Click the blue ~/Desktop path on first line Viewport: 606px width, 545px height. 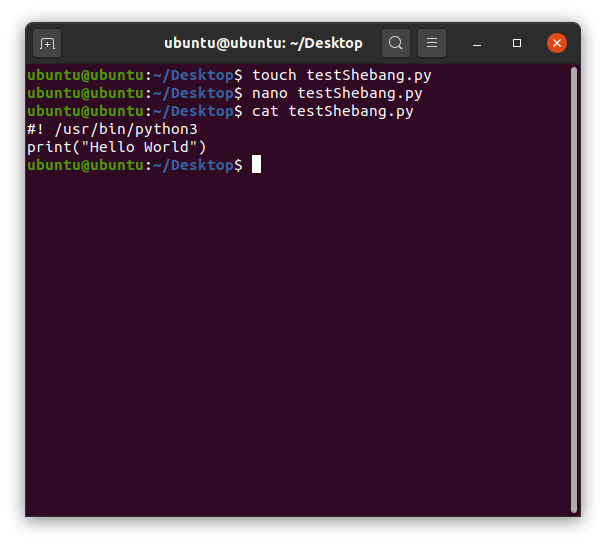click(193, 75)
